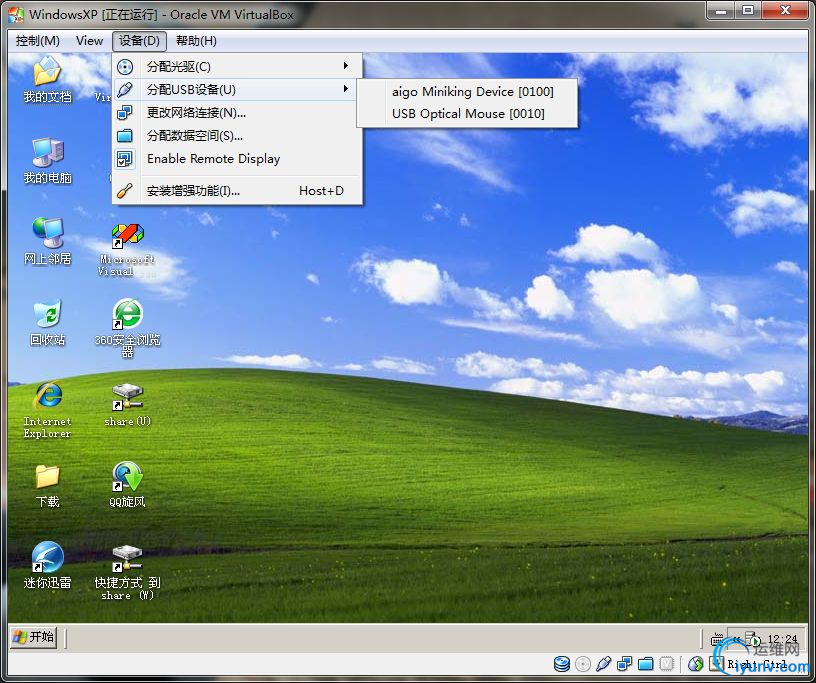The height and width of the screenshot is (683, 816).
Task: Open share (U) network drive shortcut
Action: 128,405
